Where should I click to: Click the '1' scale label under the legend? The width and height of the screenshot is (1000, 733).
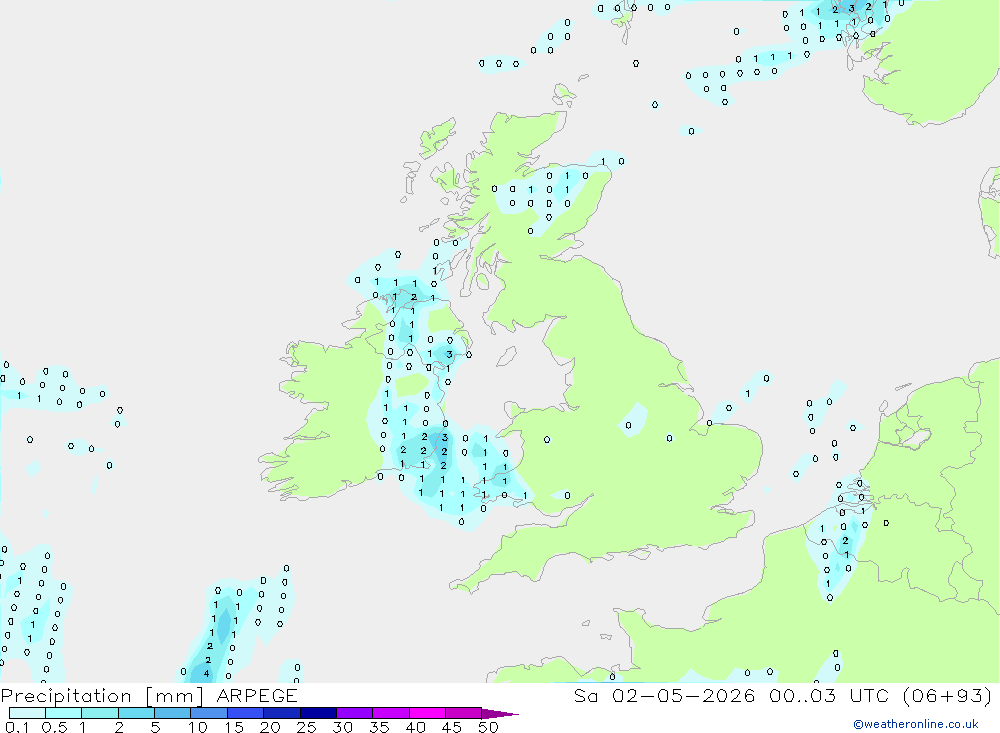pyautogui.click(x=82, y=727)
